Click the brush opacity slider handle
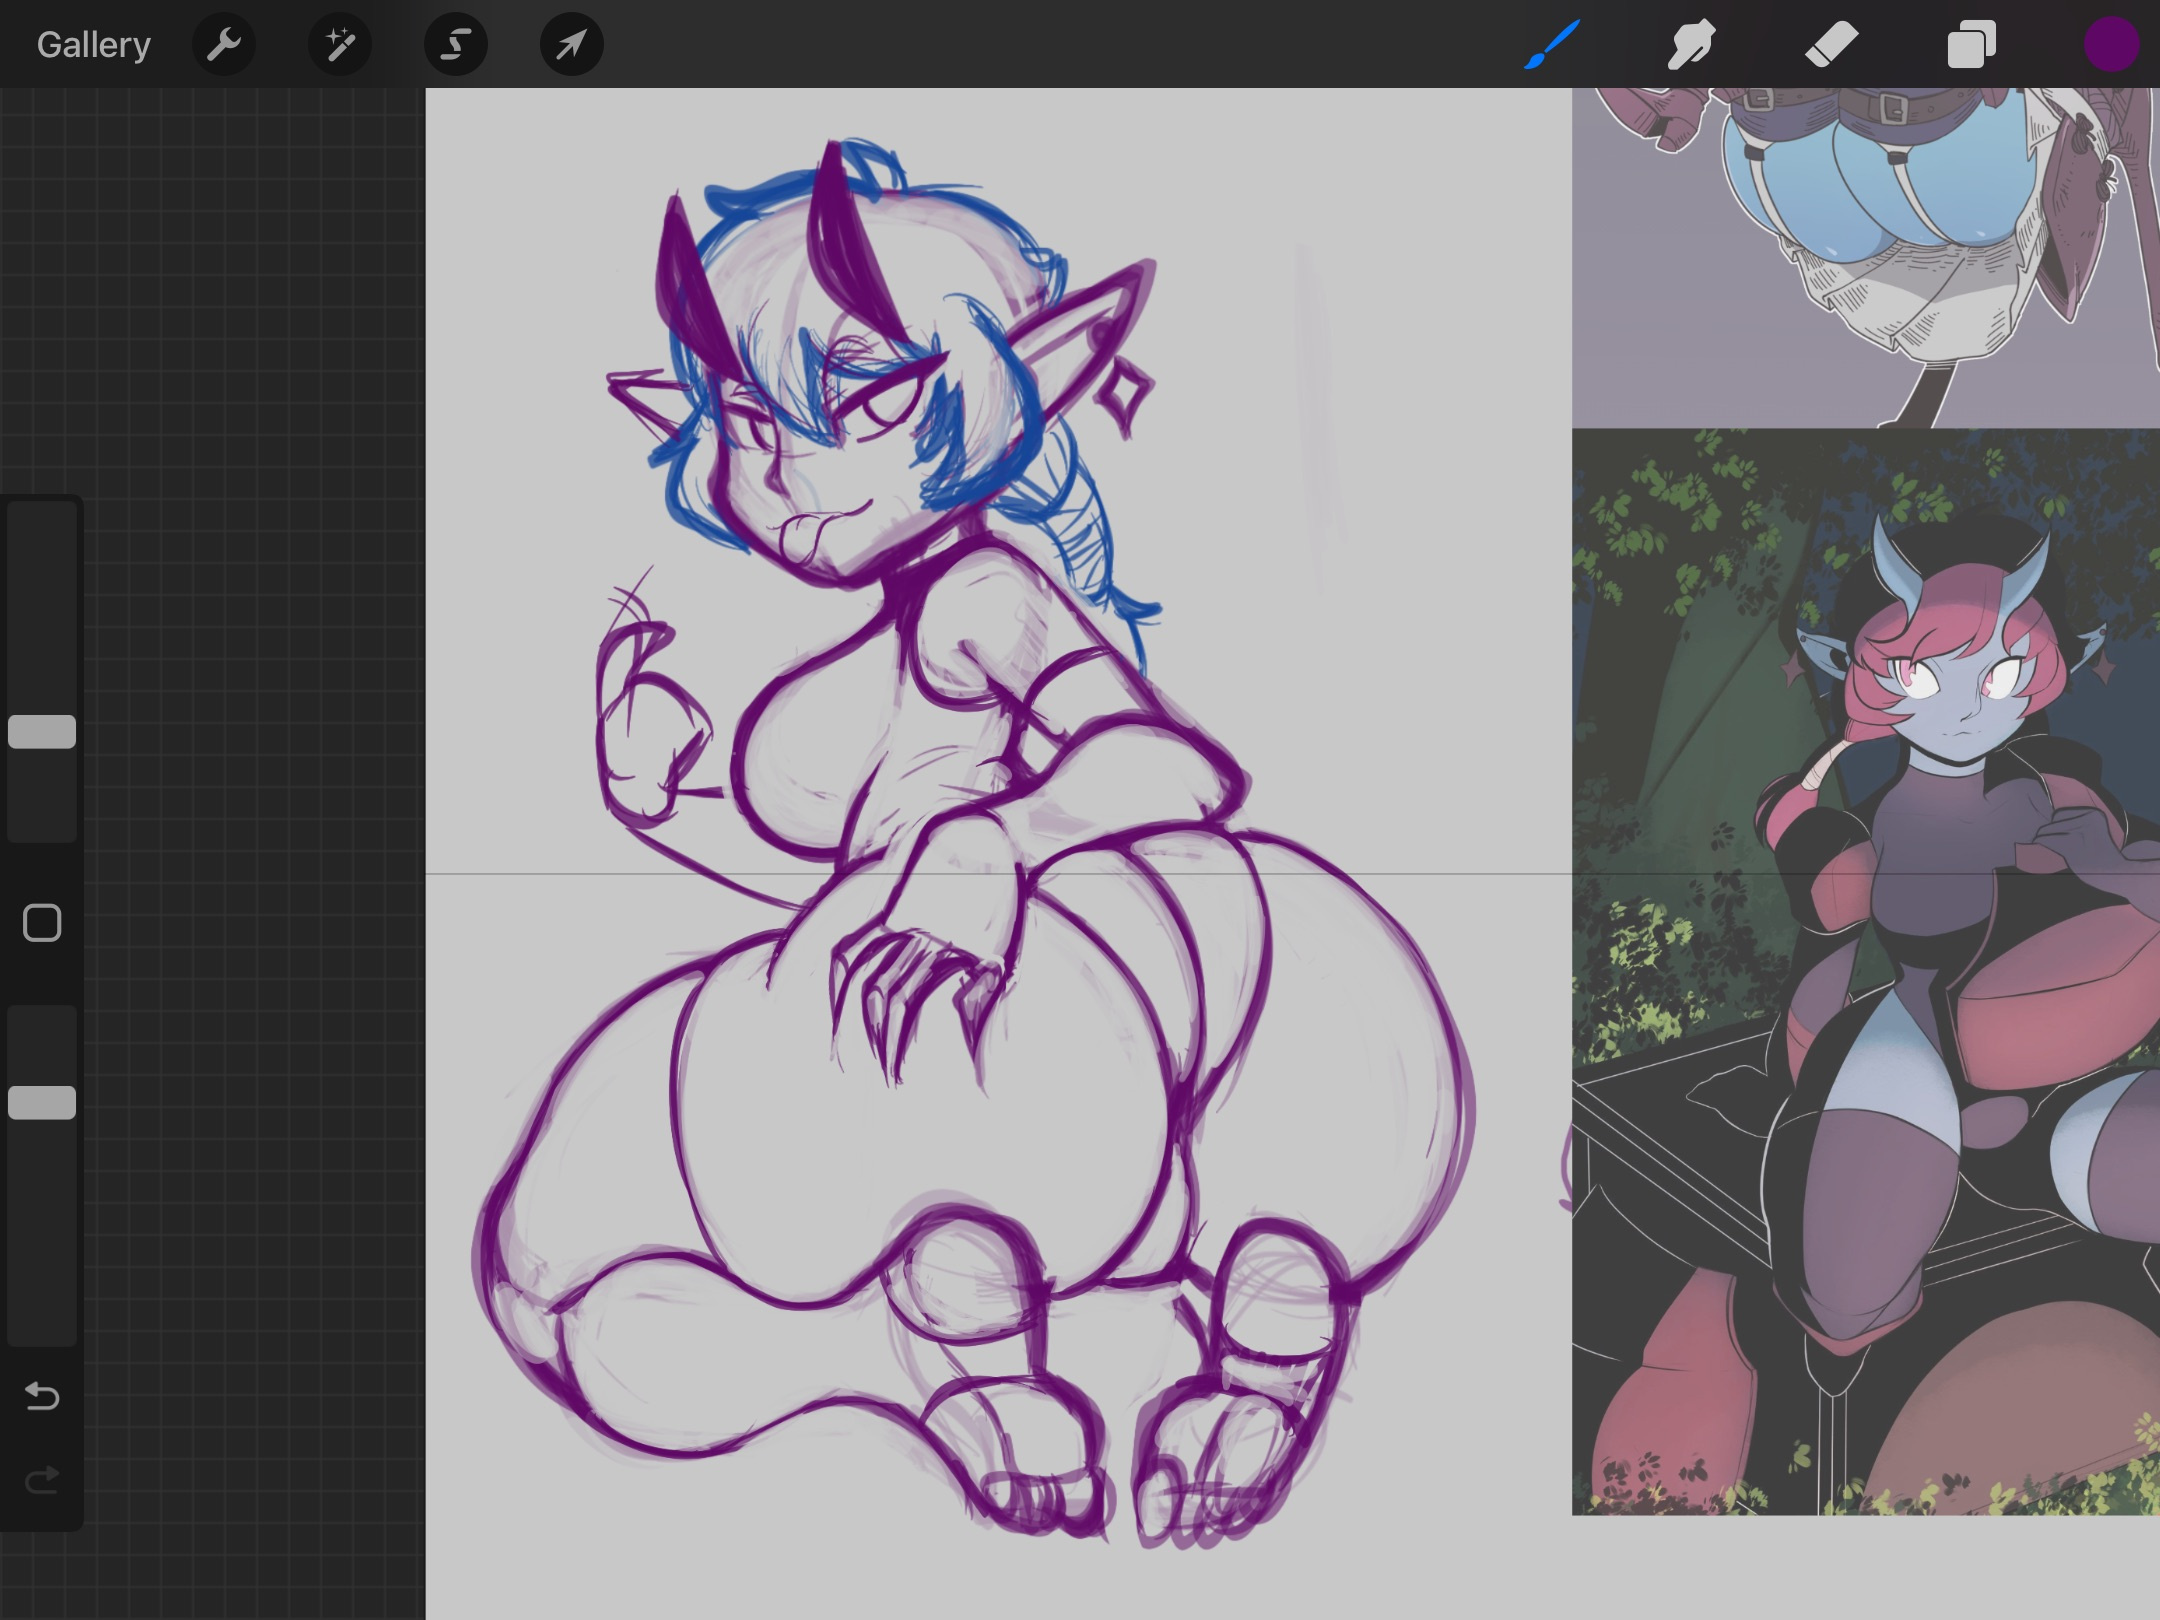 tap(42, 1102)
